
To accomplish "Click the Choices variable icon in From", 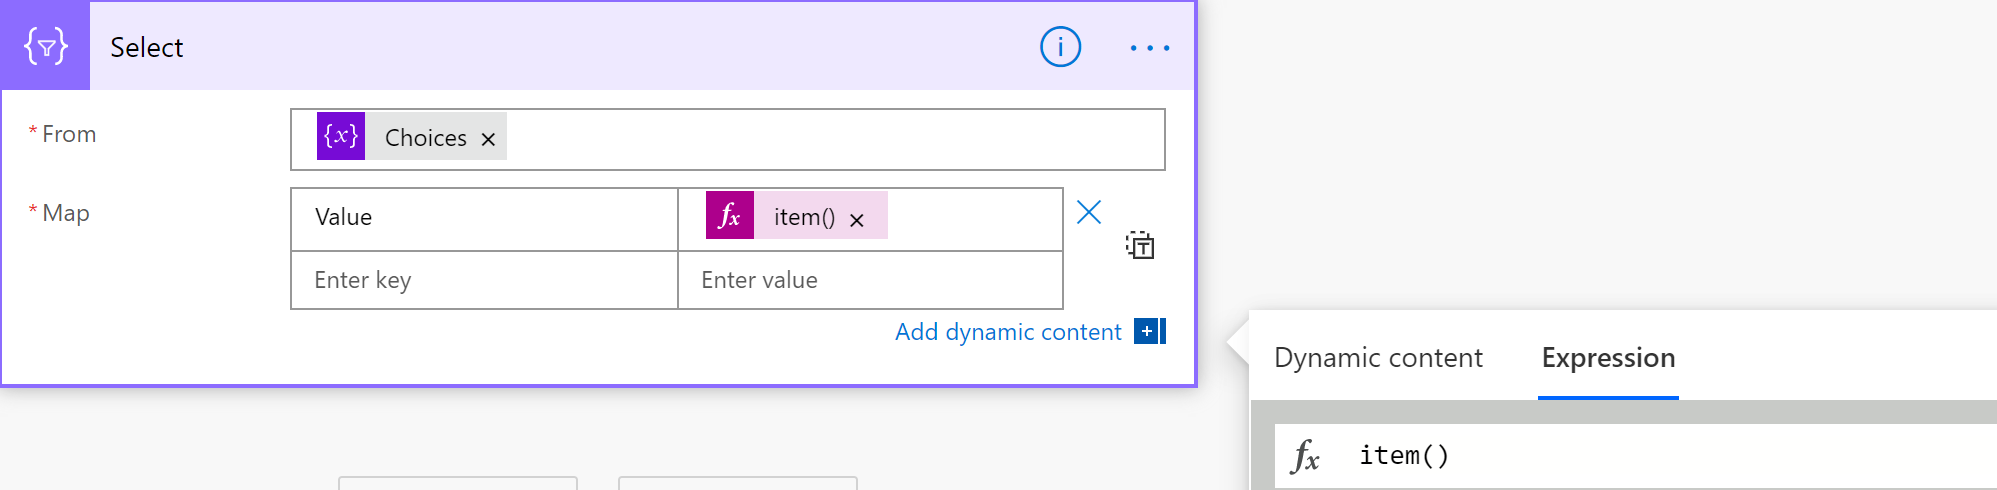I will [341, 136].
